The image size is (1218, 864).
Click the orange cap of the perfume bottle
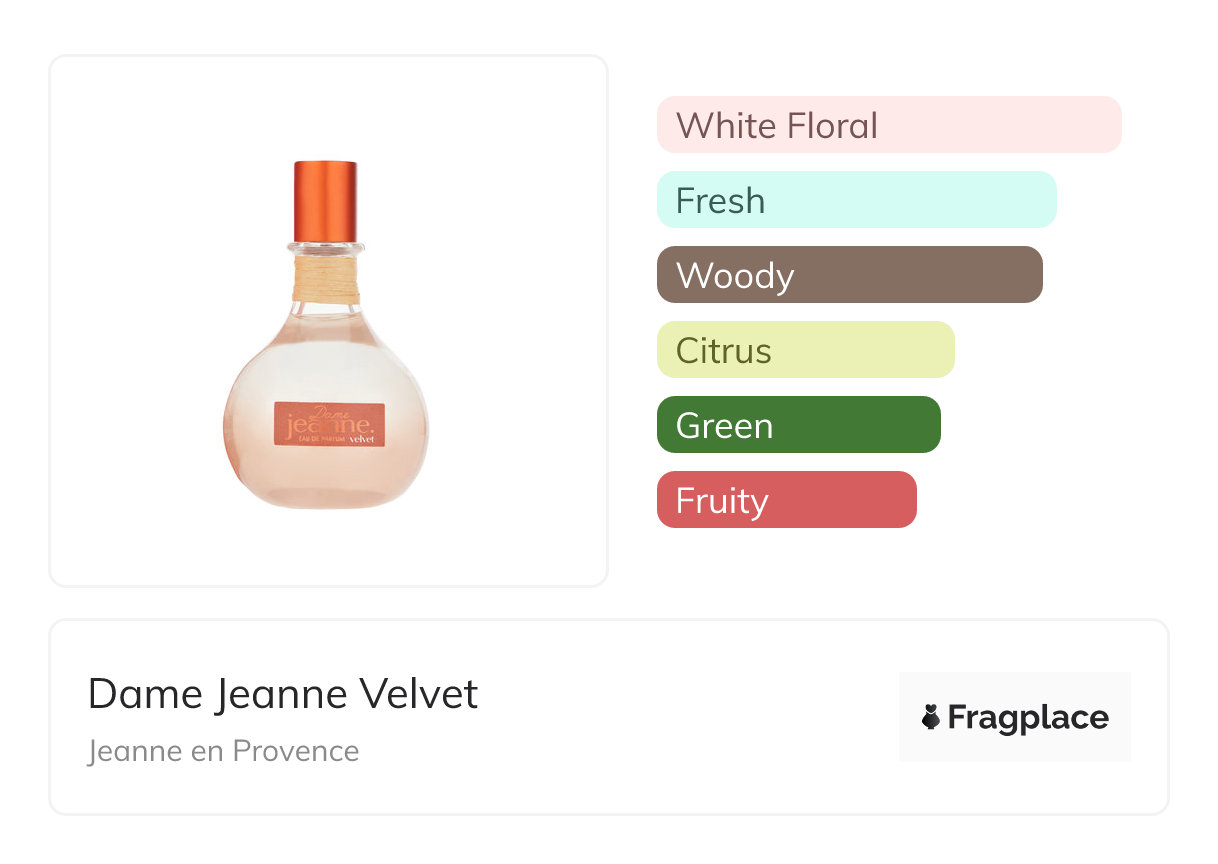point(325,200)
